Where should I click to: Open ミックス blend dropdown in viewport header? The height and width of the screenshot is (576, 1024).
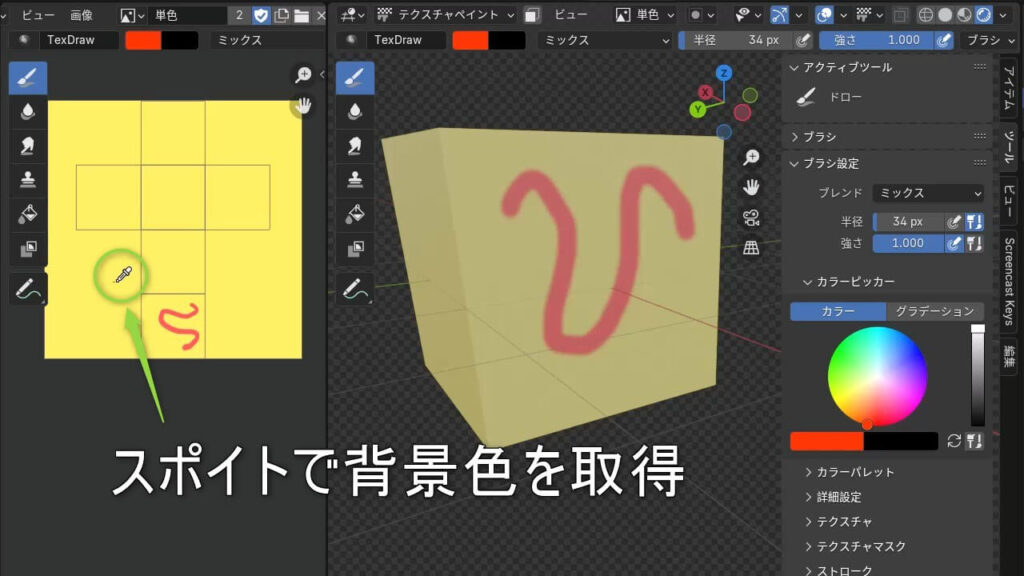tap(605, 40)
